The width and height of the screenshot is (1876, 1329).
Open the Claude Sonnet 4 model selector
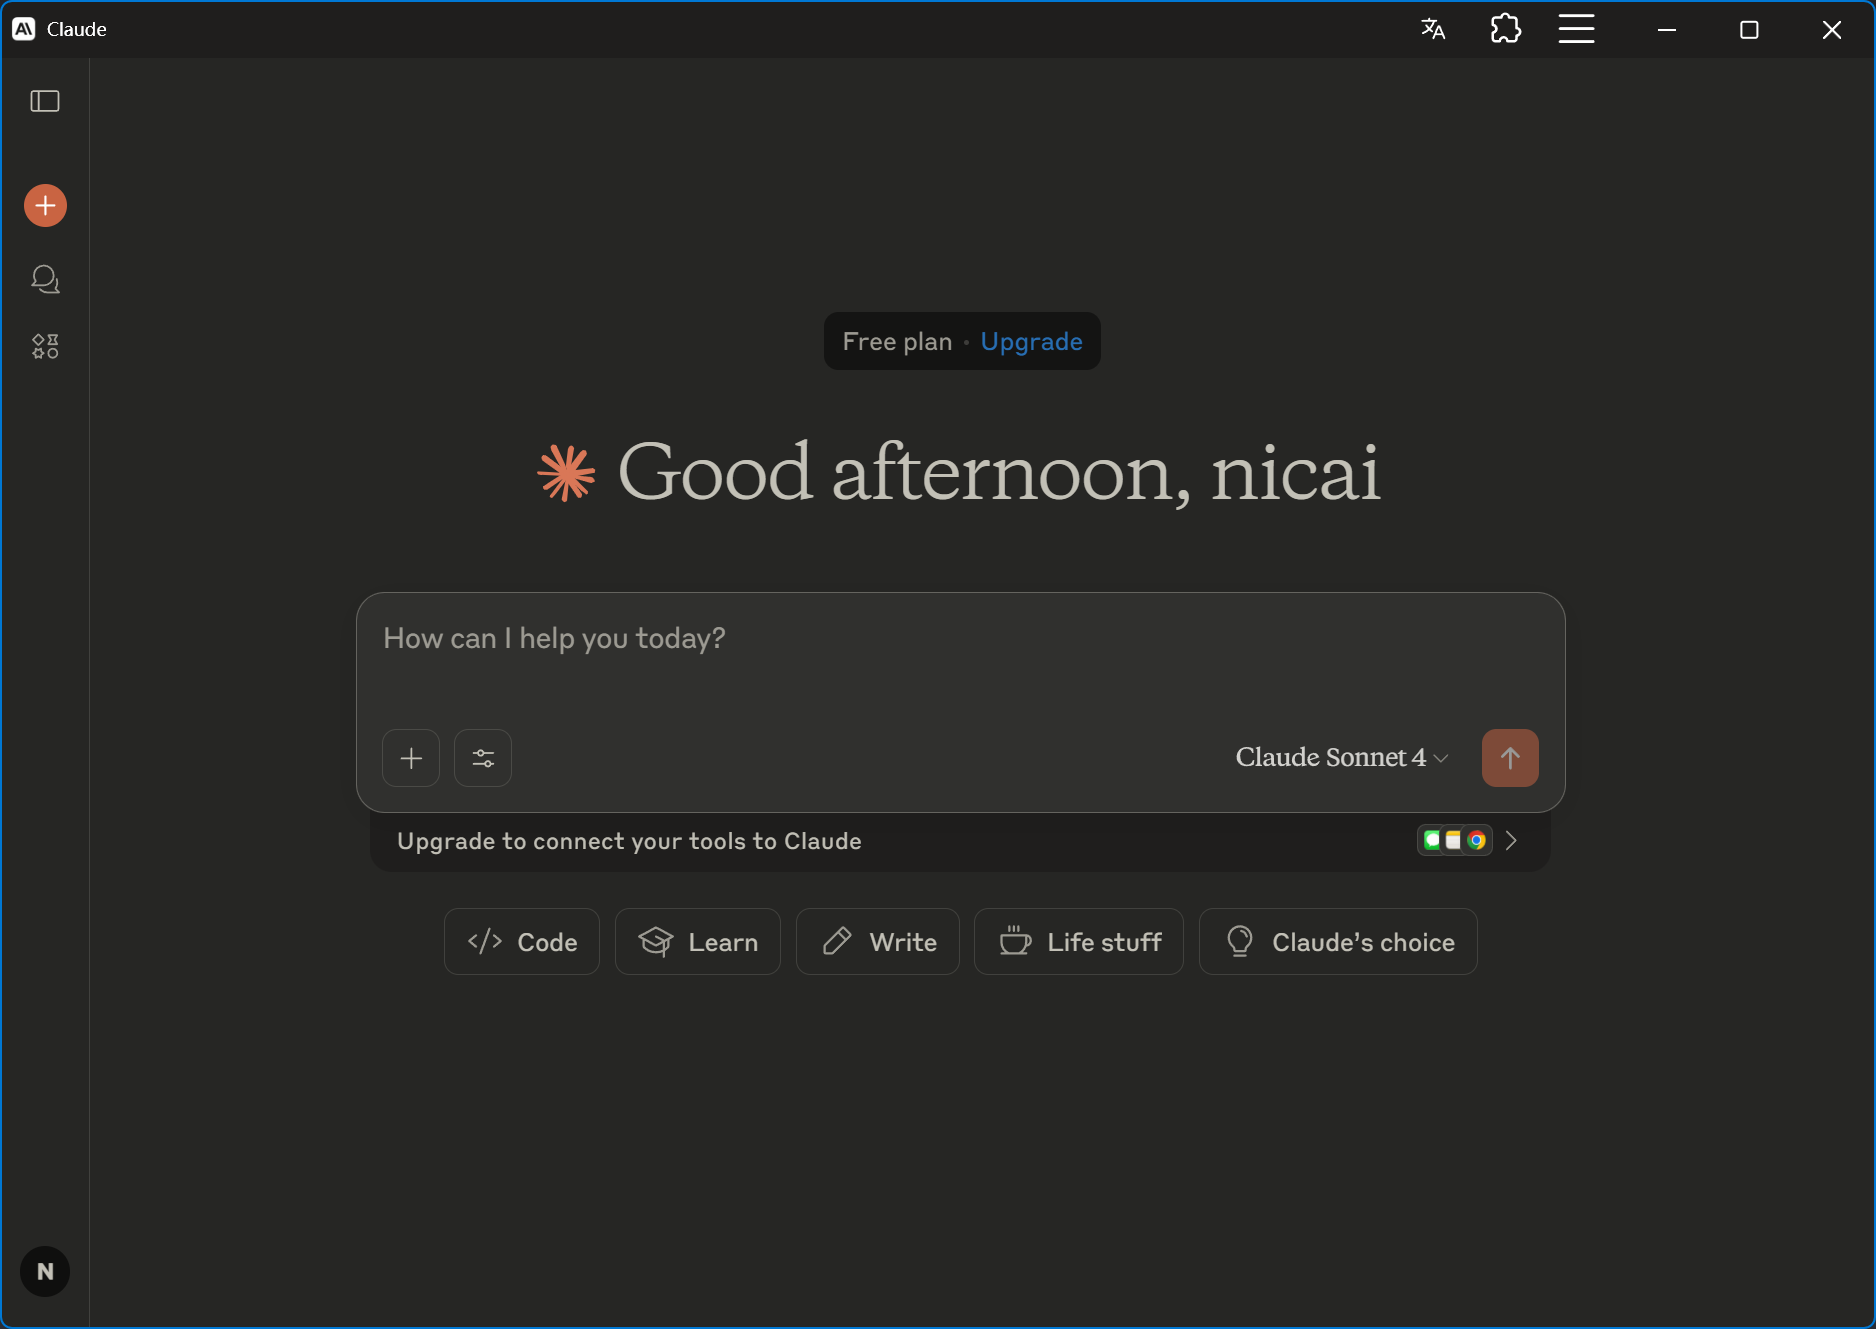click(x=1342, y=757)
